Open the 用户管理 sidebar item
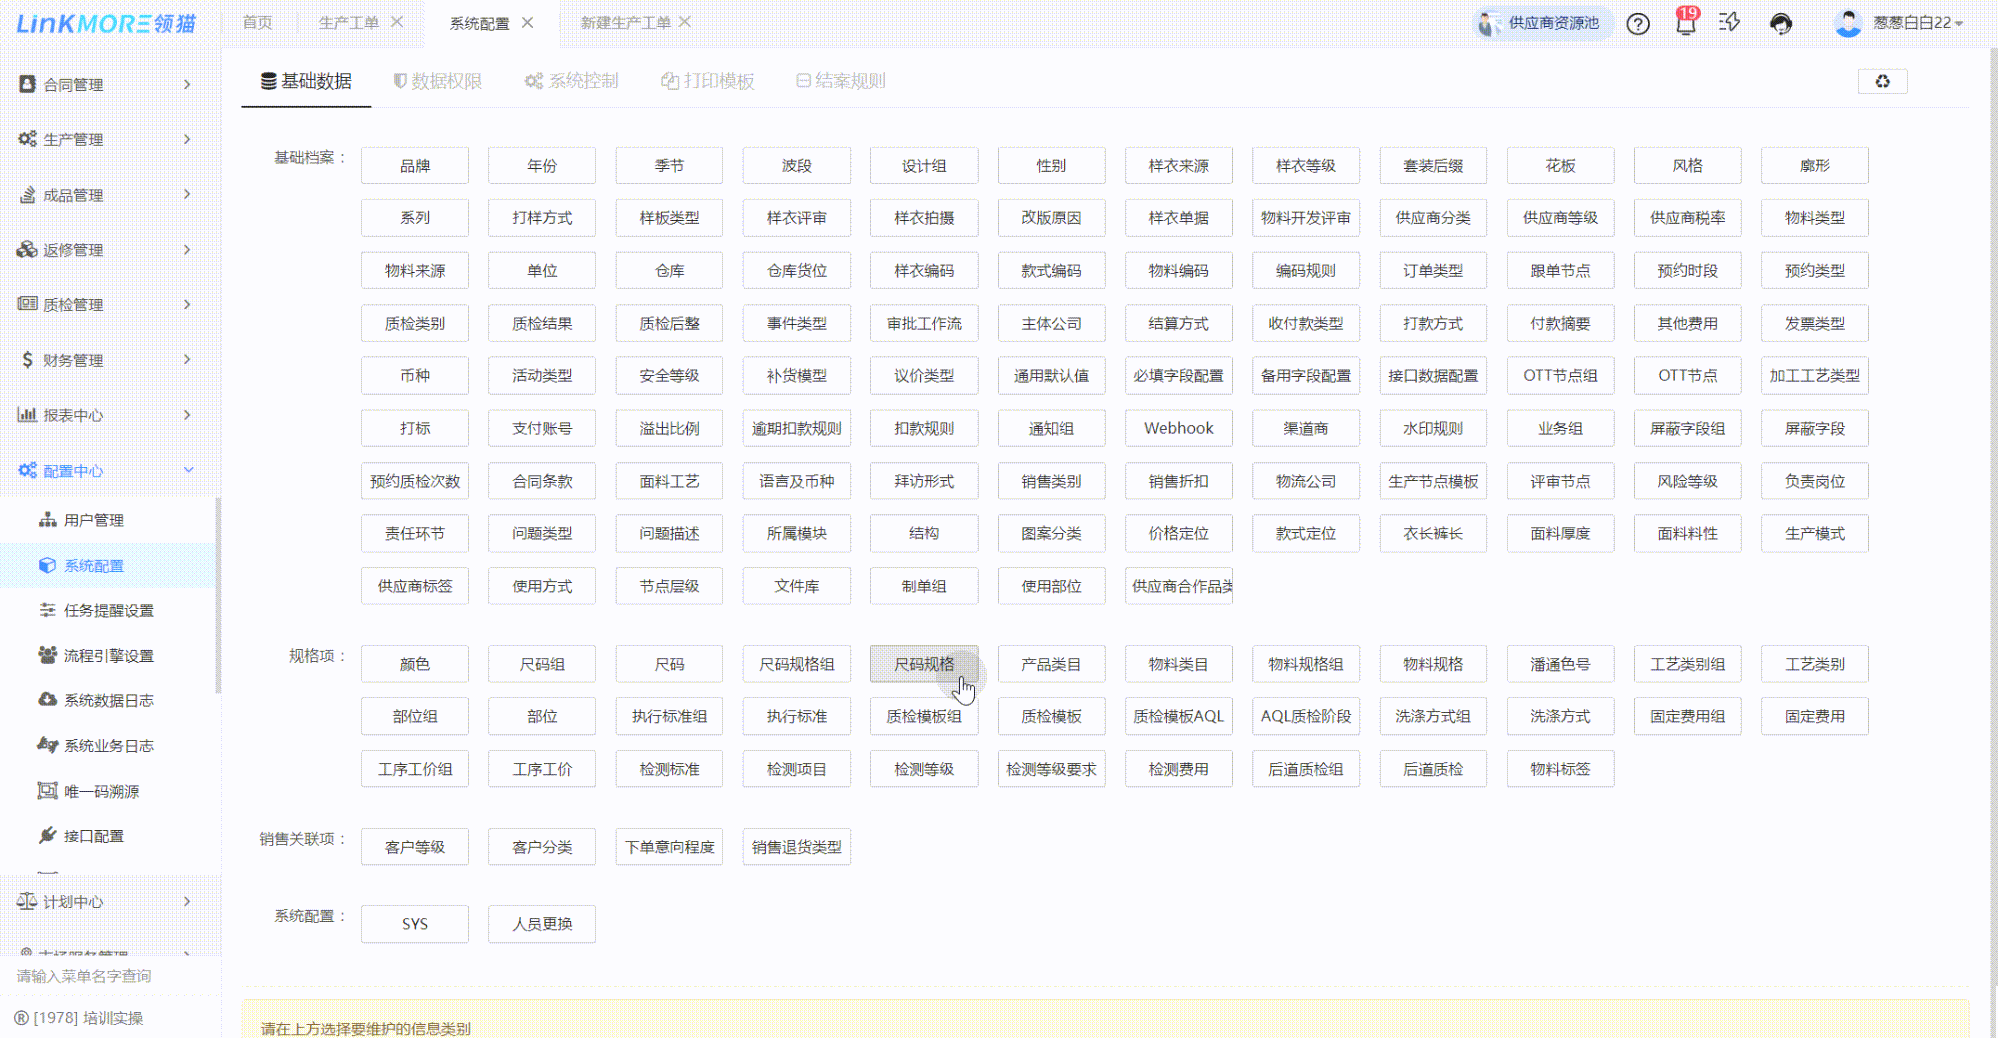 pyautogui.click(x=94, y=520)
